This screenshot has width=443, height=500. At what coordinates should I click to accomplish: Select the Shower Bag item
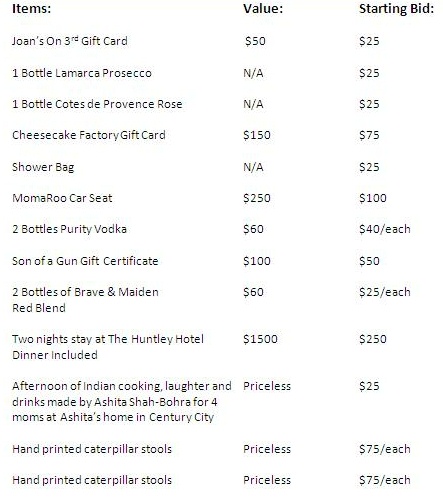43,167
